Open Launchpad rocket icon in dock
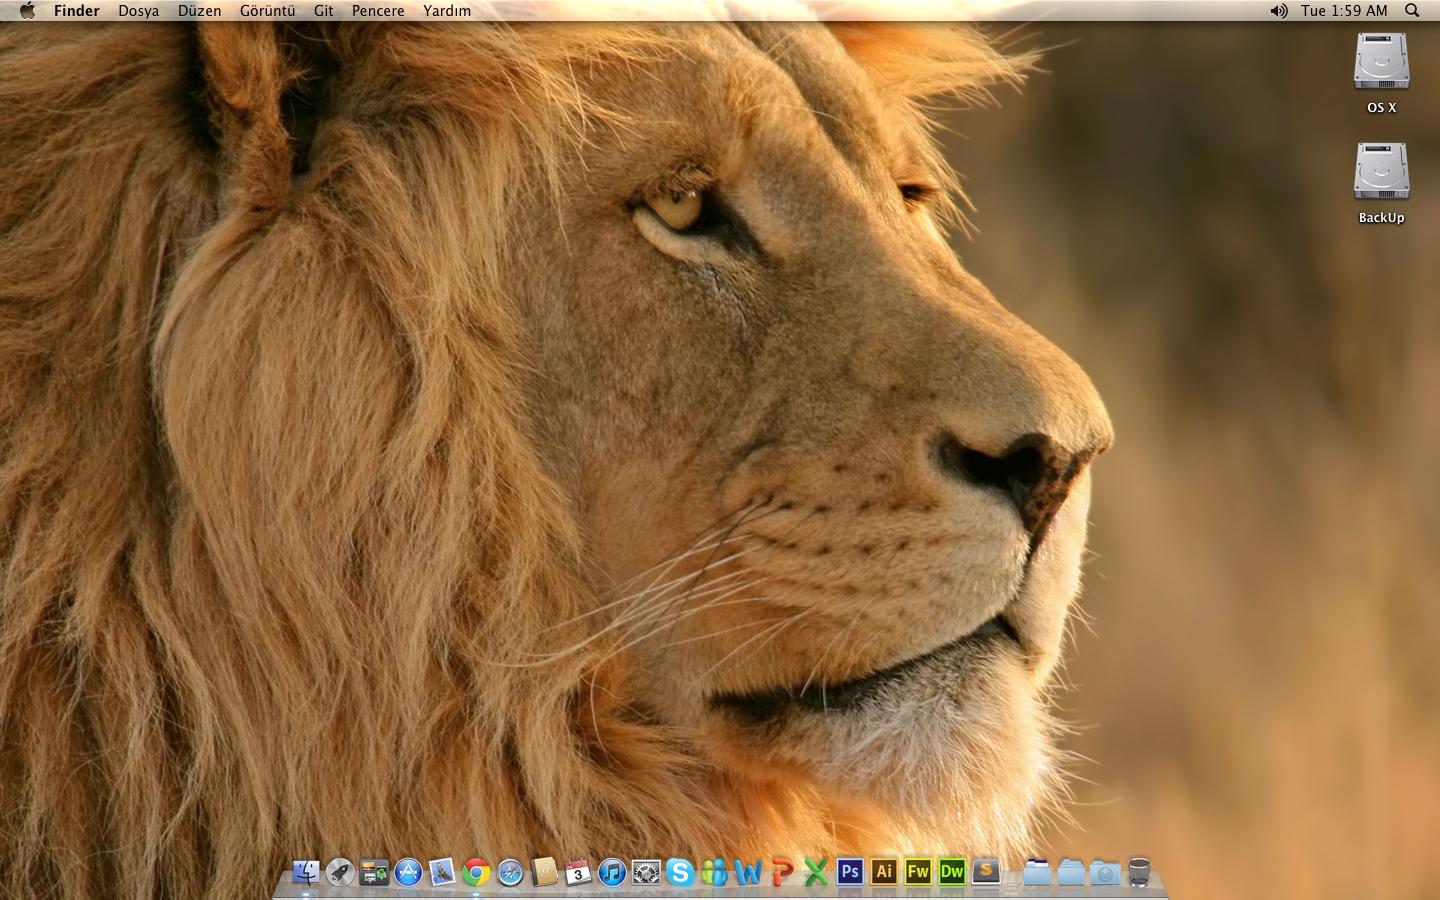 (340, 873)
